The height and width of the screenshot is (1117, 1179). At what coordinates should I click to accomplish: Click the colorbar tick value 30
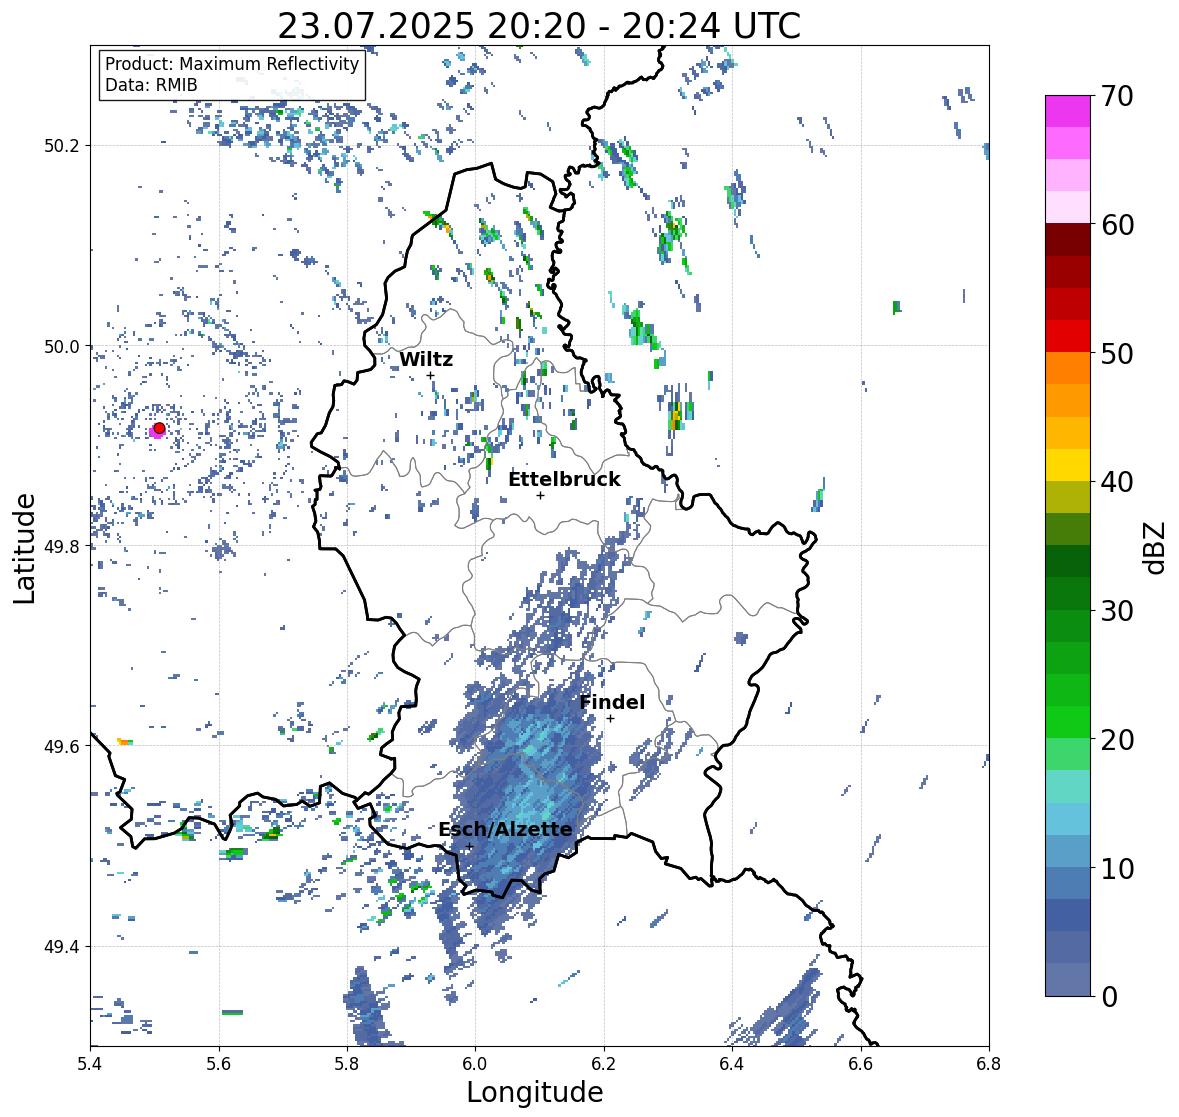coord(1117,610)
